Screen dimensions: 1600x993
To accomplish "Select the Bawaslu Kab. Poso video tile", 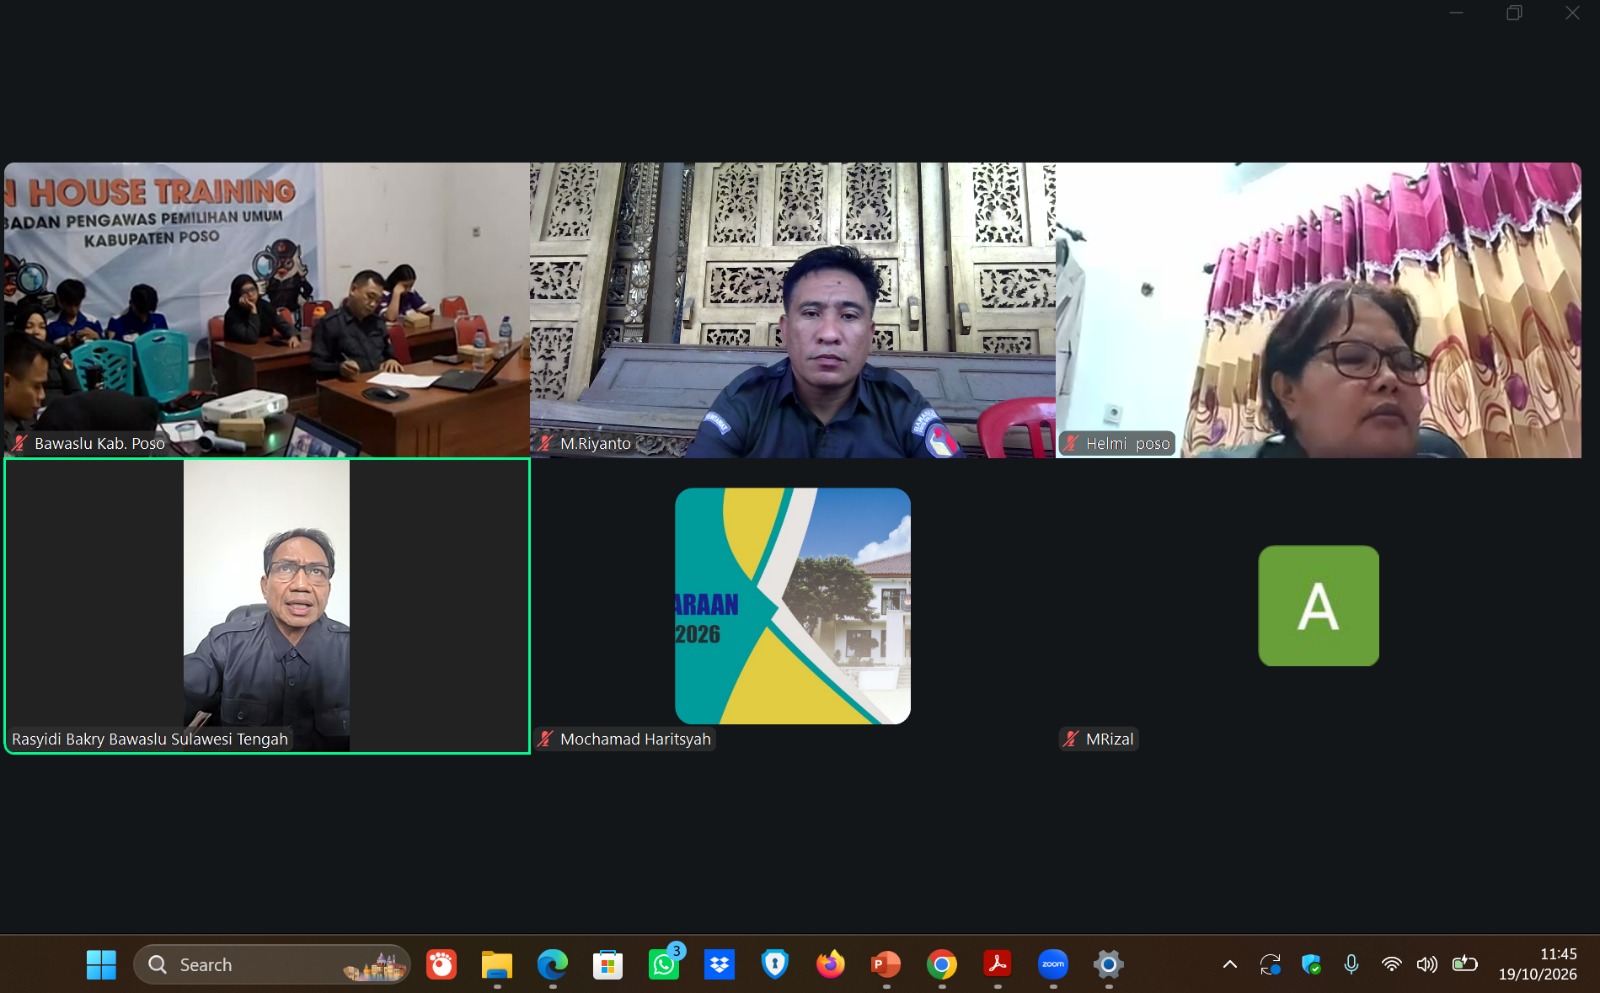I will 267,310.
